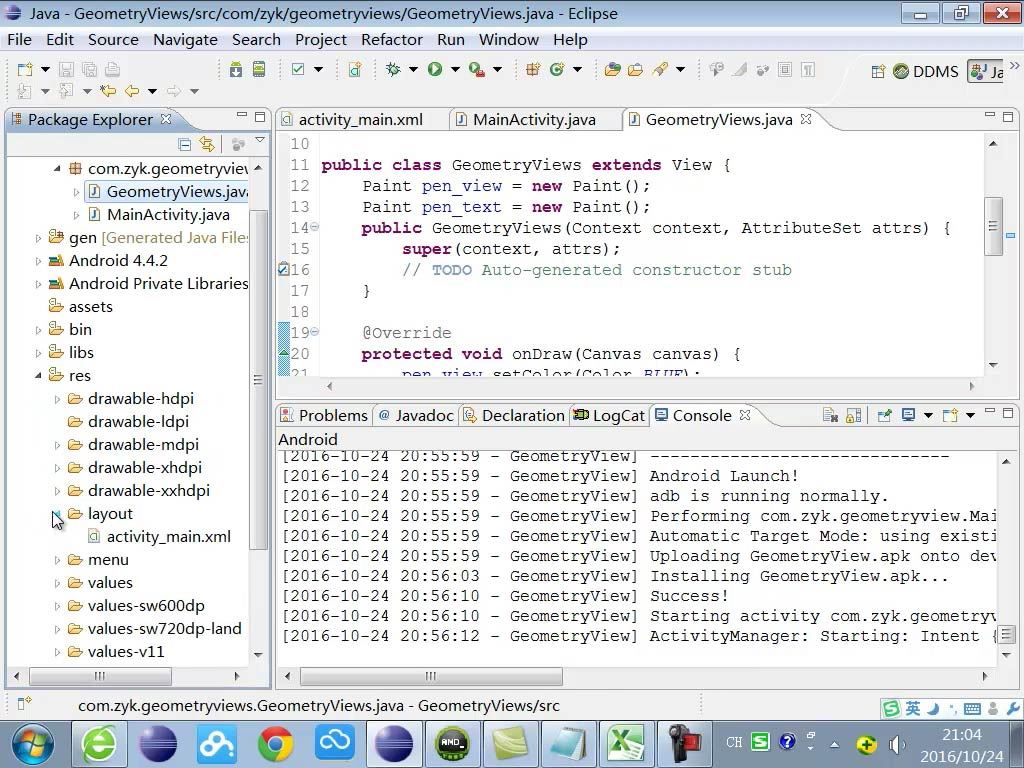Viewport: 1024px width, 768px height.
Task: Click the console horizontal scrollbar thumb
Action: coord(430,676)
